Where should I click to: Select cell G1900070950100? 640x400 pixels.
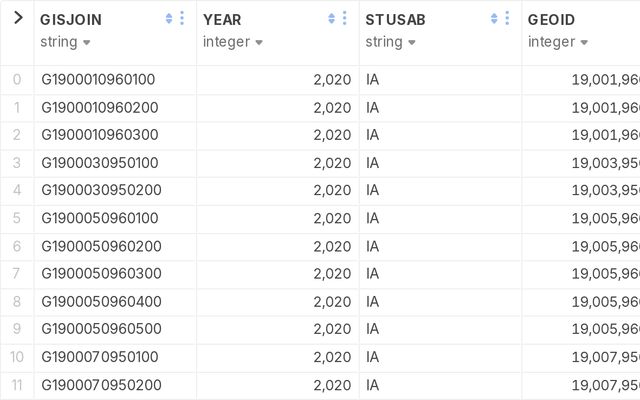pyautogui.click(x=98, y=357)
